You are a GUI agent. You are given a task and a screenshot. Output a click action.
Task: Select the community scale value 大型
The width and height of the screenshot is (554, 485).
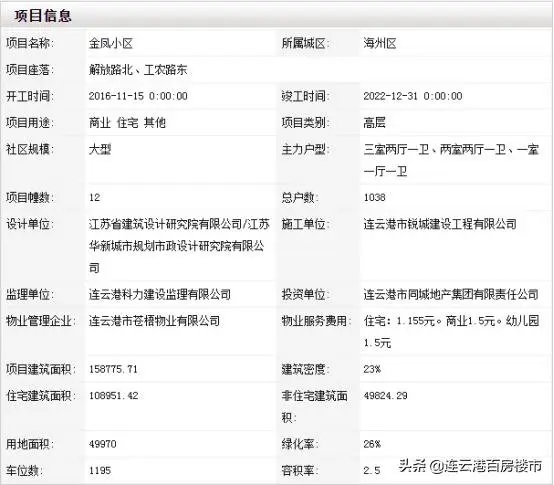(100, 149)
